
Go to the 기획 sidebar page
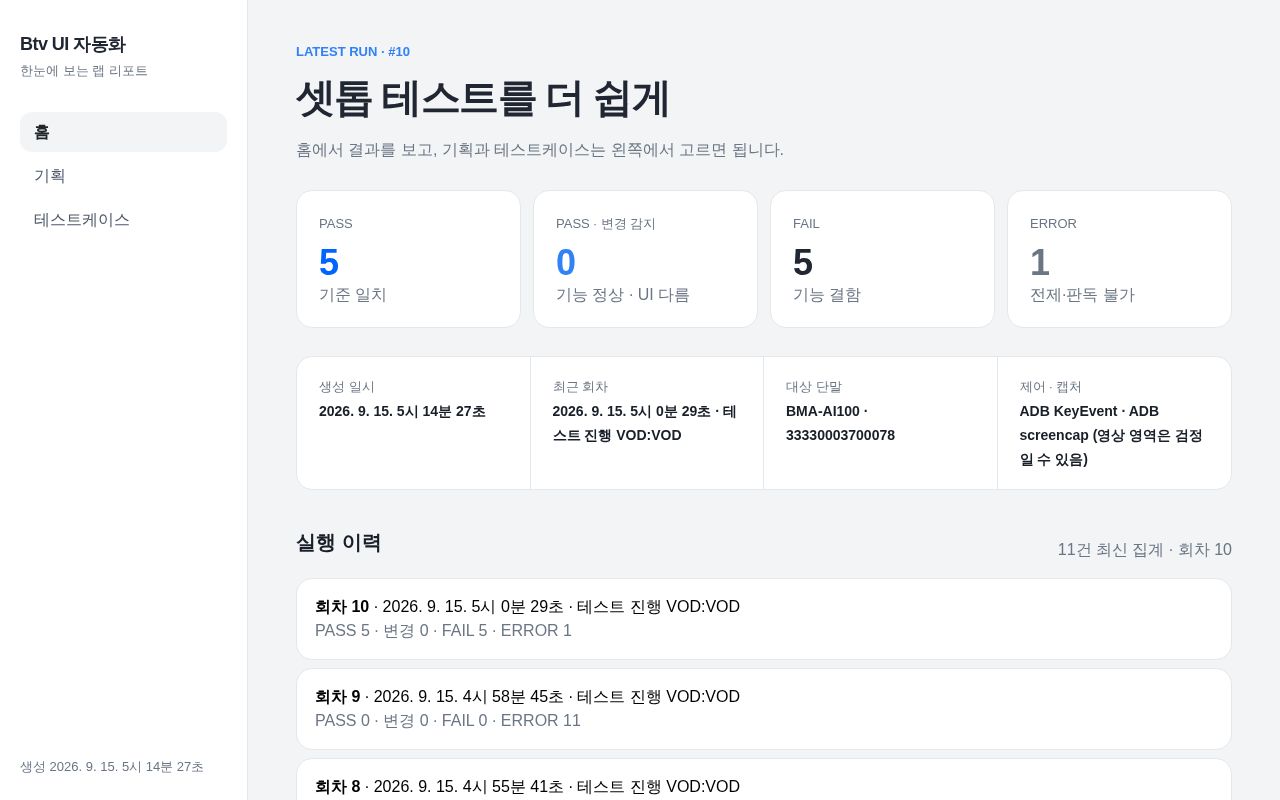pos(123,176)
